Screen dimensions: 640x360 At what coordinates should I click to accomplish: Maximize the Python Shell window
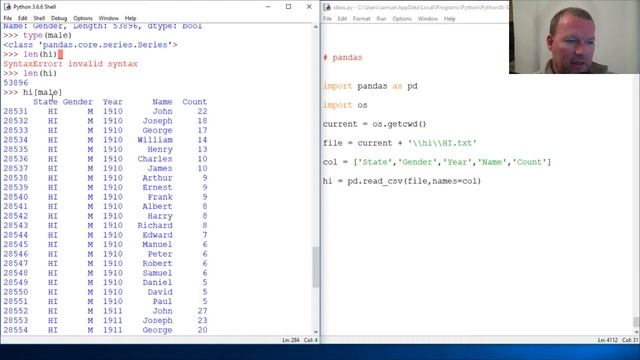[289, 7]
